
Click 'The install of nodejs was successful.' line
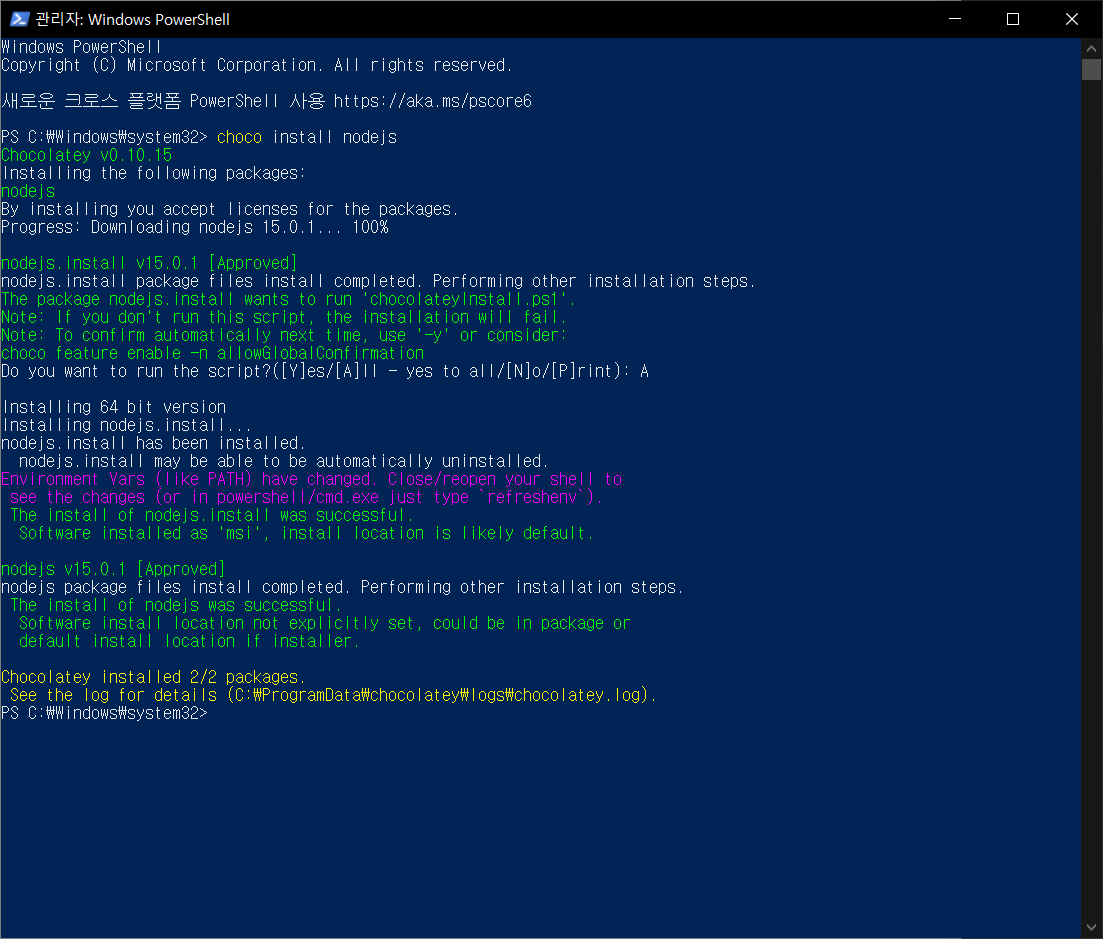(176, 605)
